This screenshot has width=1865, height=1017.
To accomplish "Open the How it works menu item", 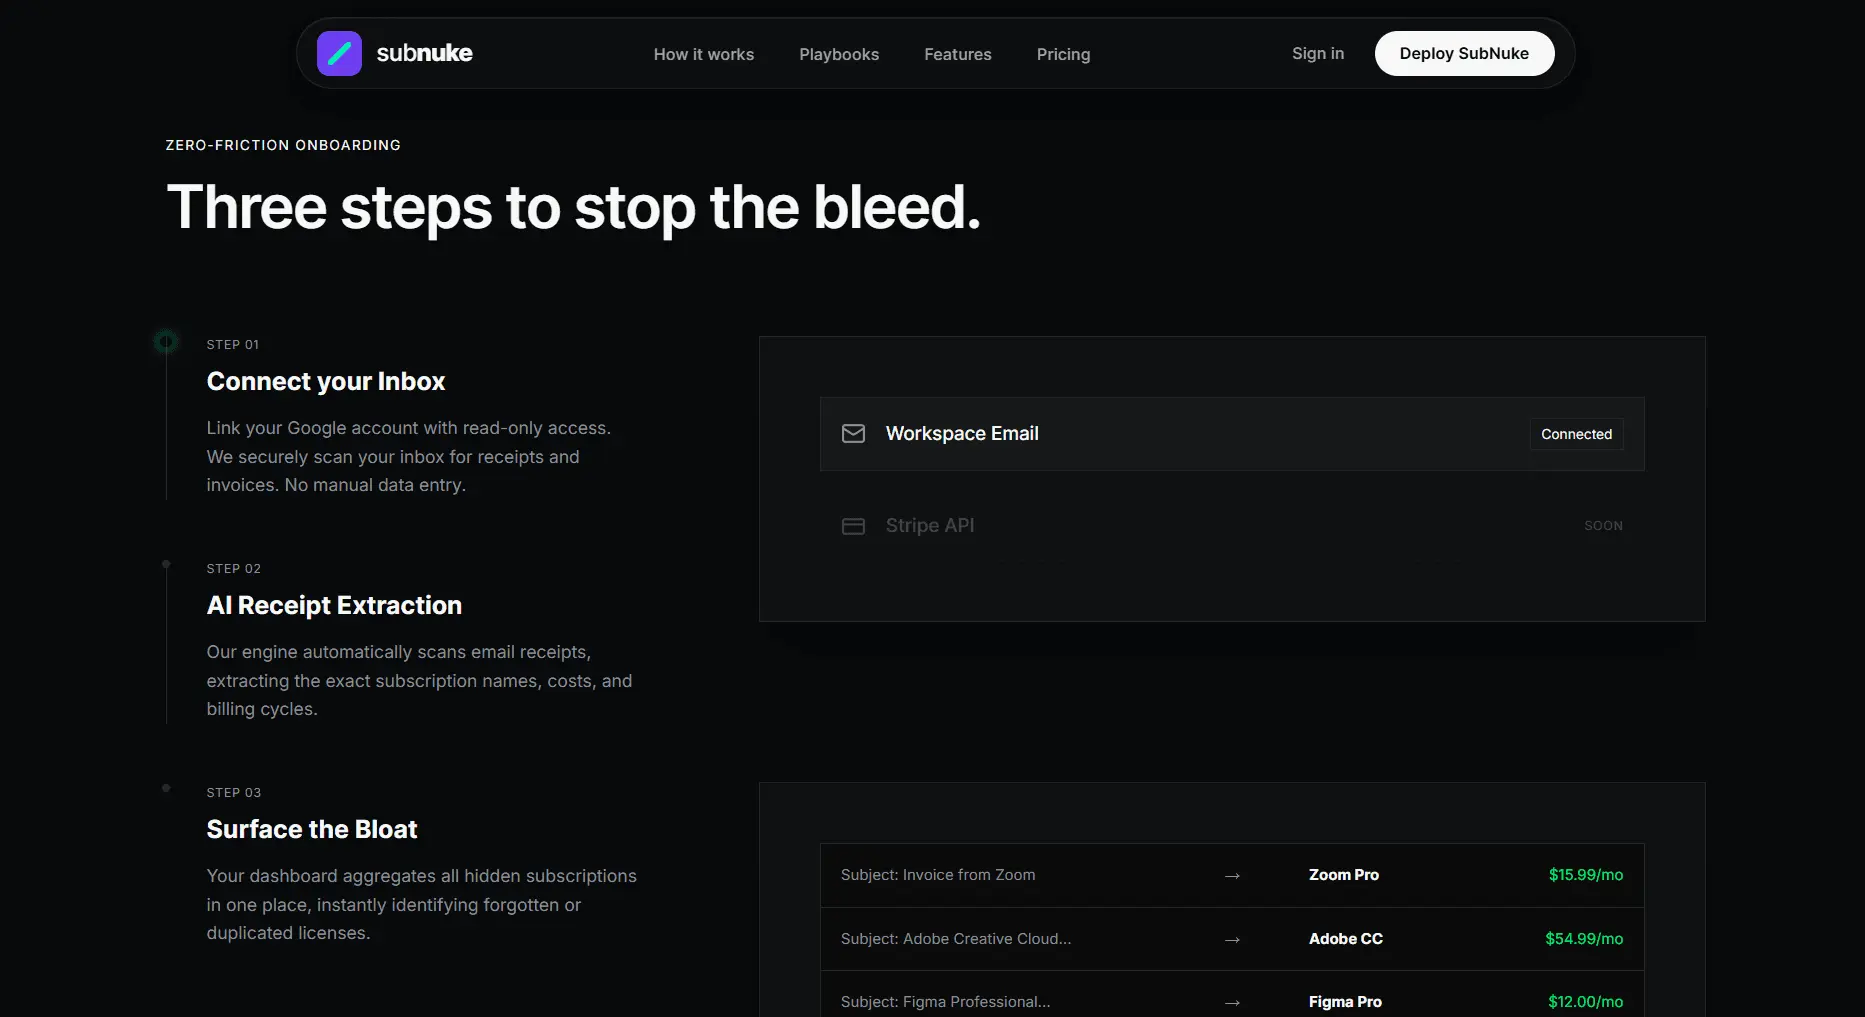I will (x=704, y=54).
